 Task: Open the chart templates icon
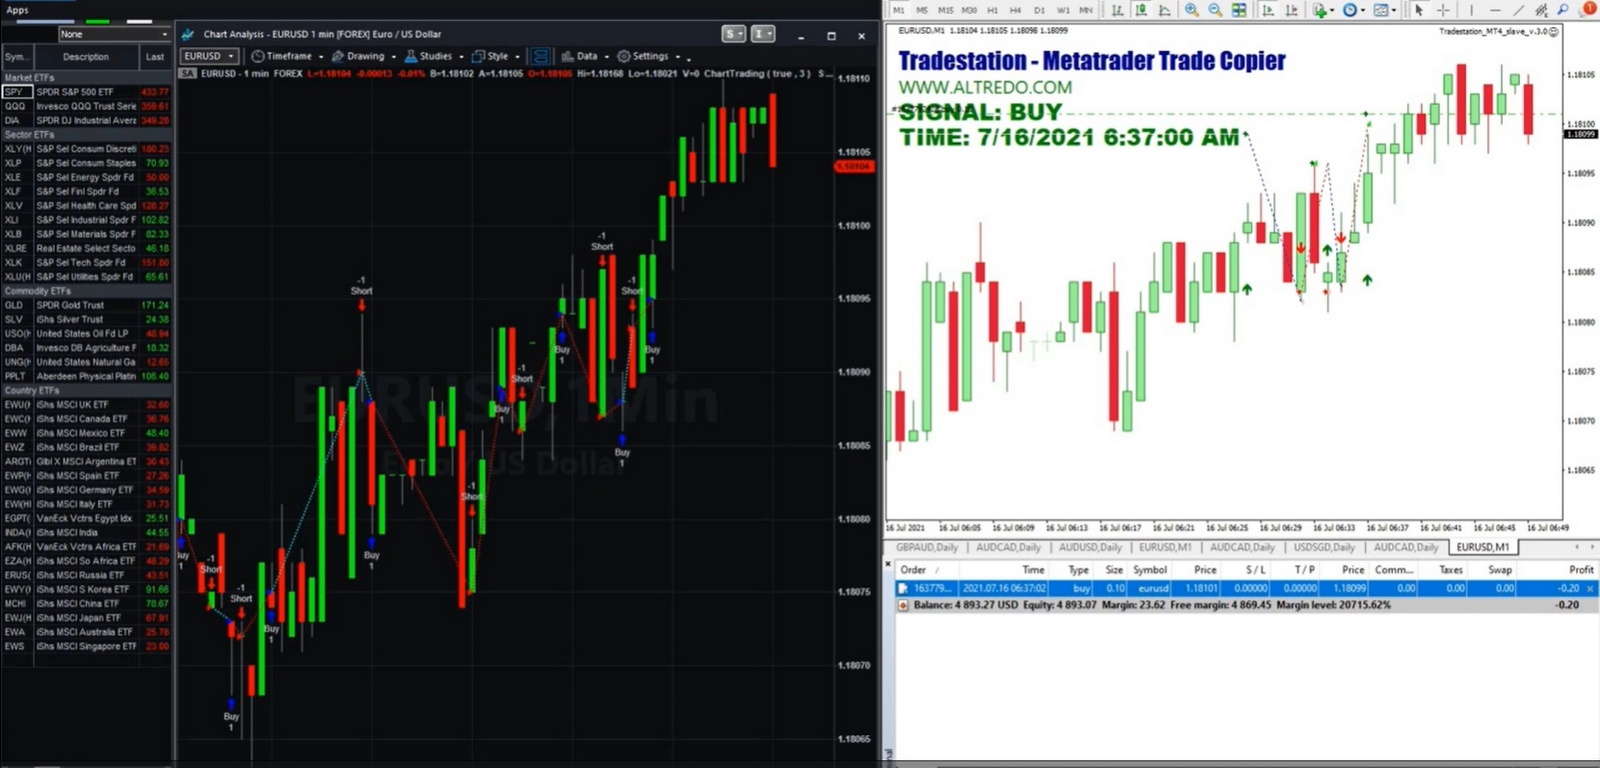tap(1381, 10)
